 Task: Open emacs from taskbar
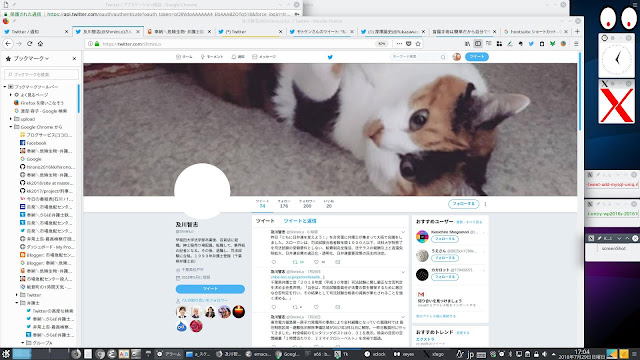click(x=258, y=354)
